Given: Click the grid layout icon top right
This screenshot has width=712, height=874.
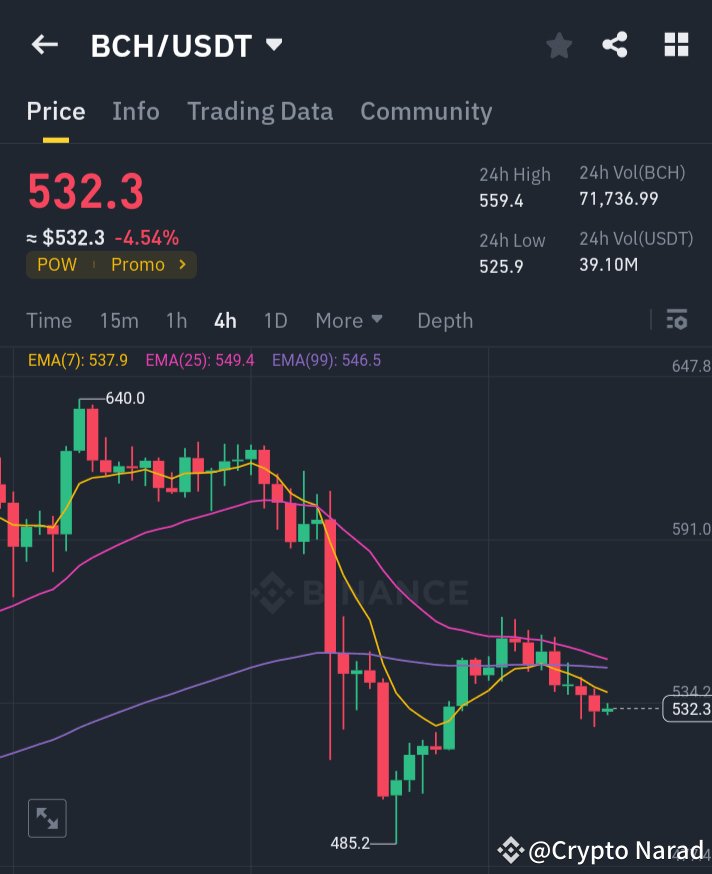Looking at the screenshot, I should [676, 44].
